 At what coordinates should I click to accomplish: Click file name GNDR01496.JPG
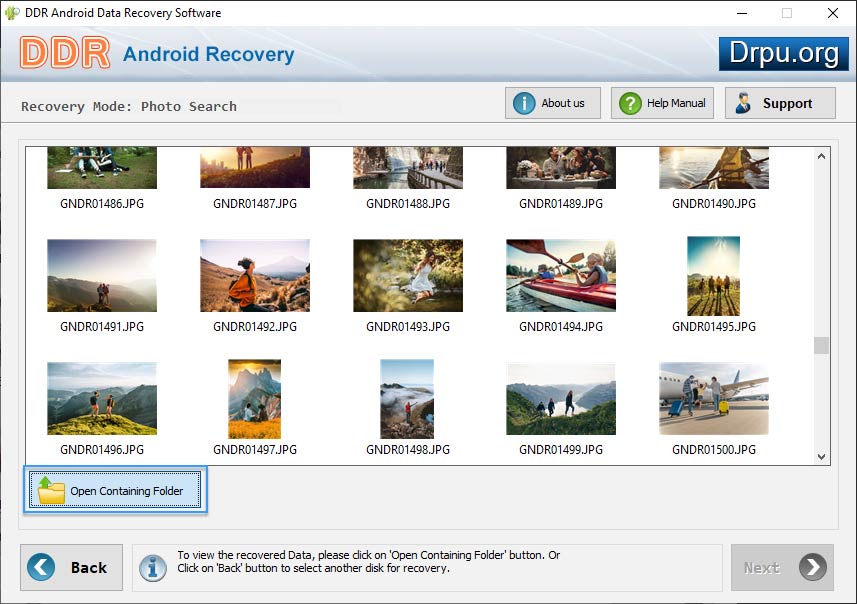102,450
